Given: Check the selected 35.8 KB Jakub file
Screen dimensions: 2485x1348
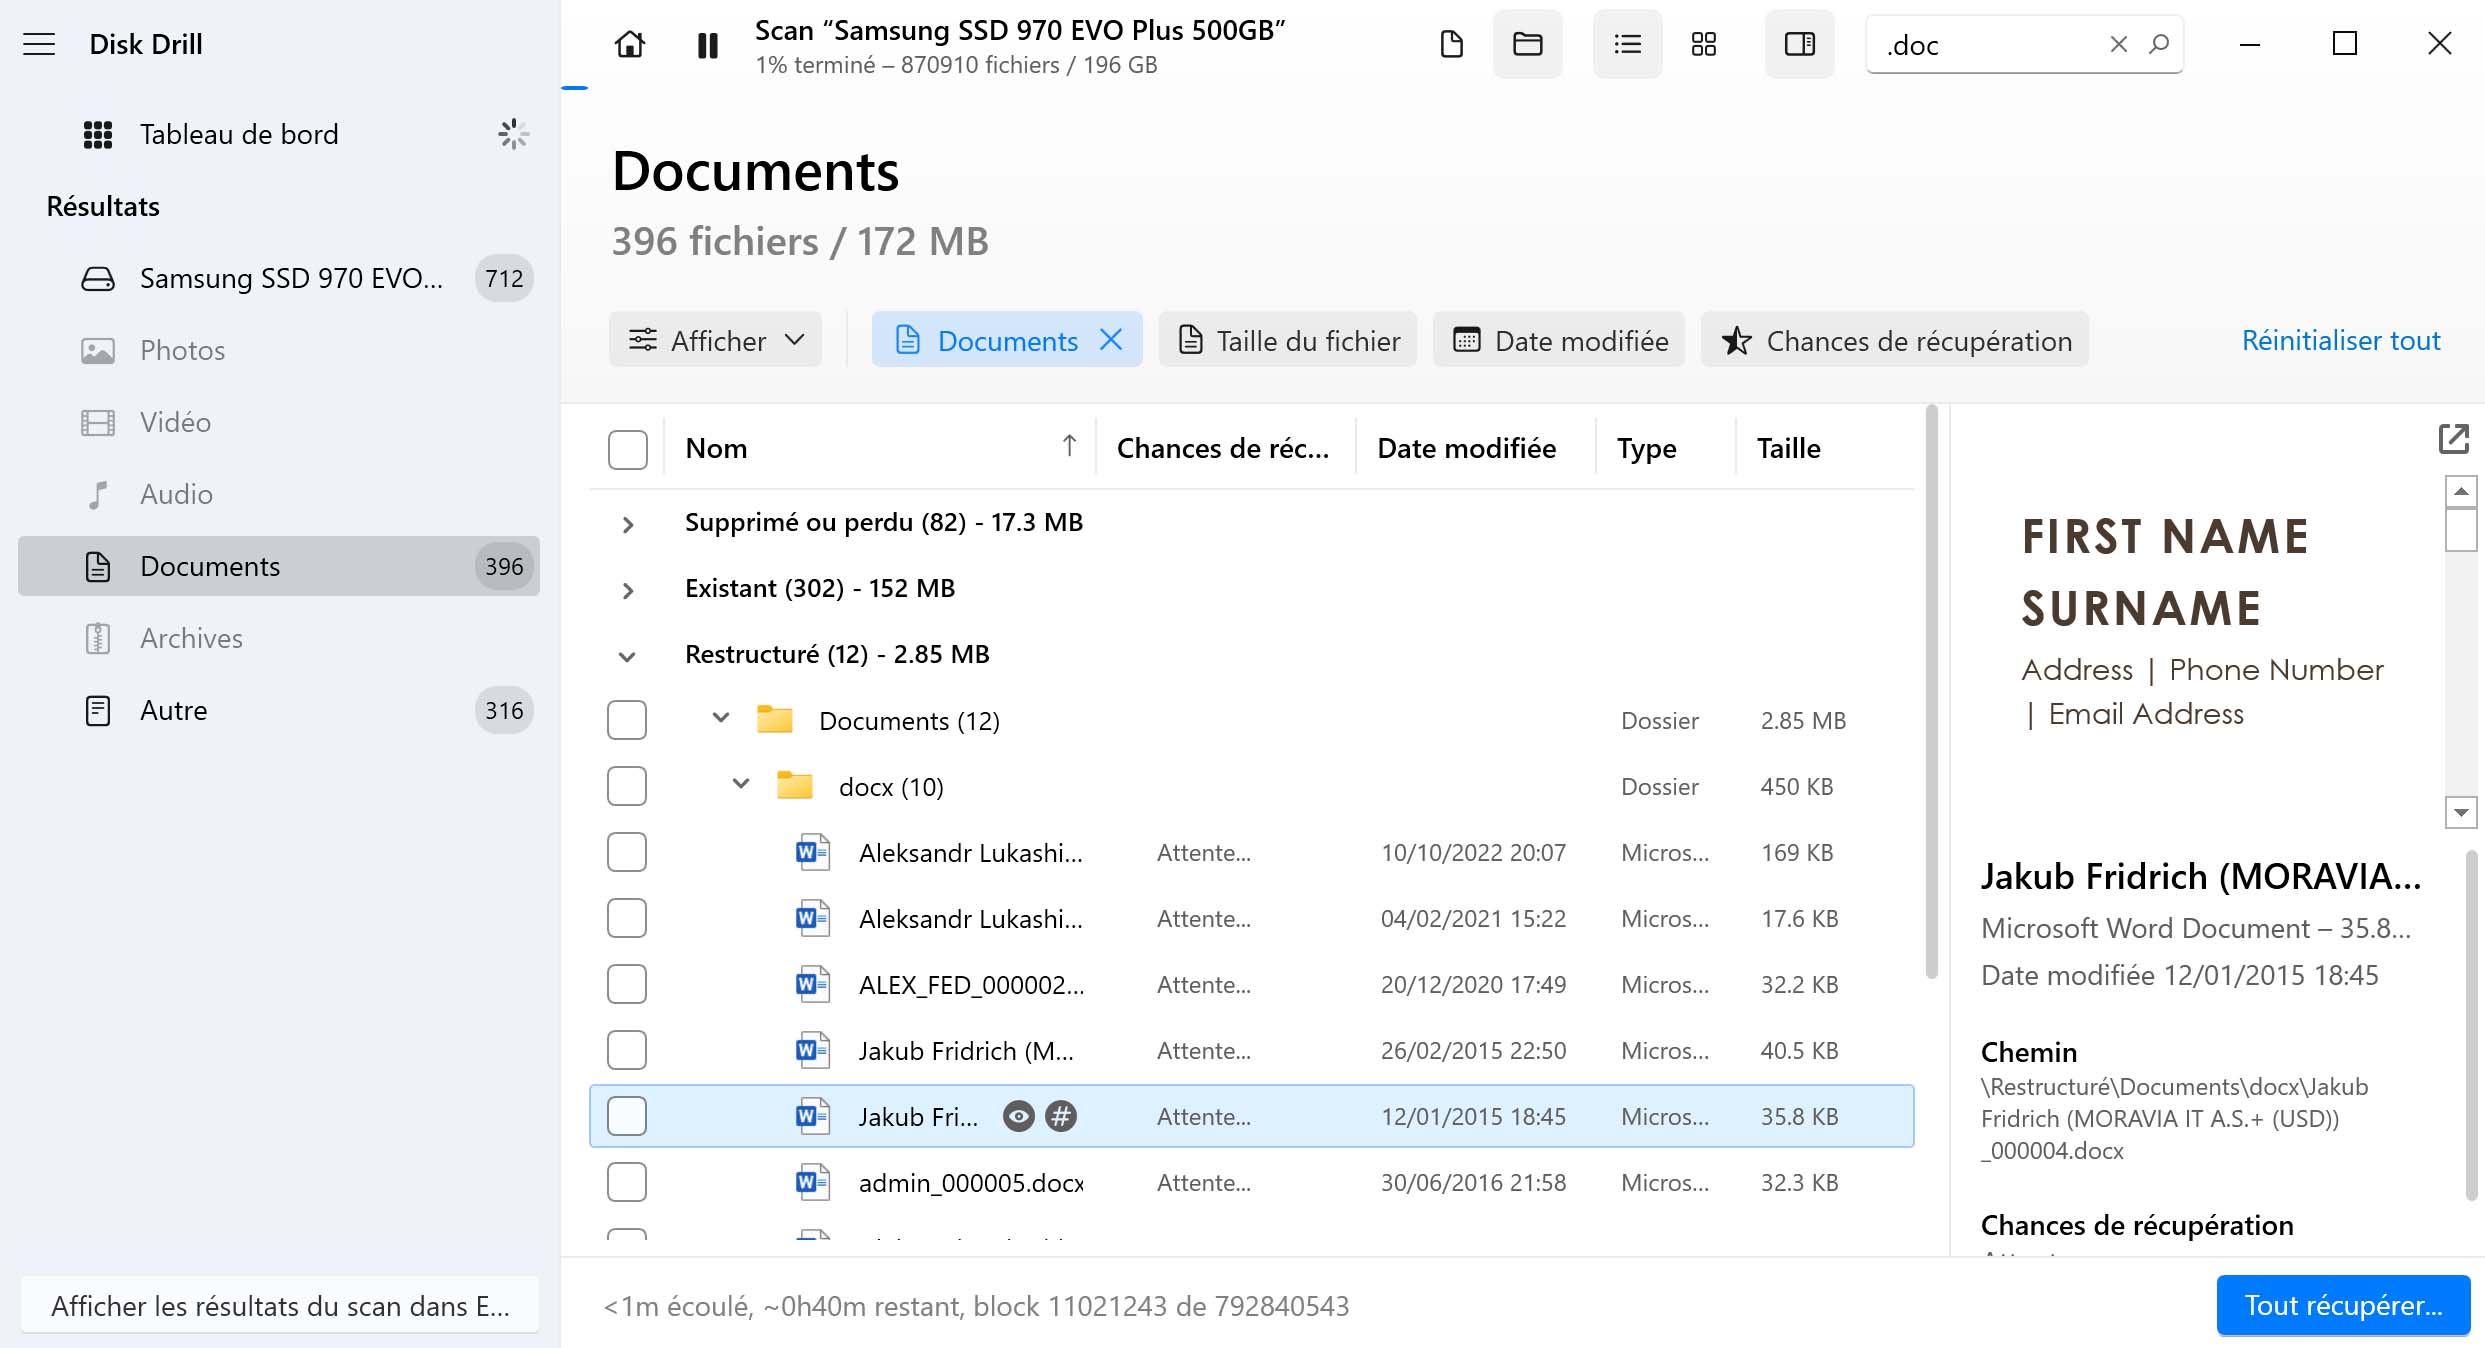Looking at the screenshot, I should [x=627, y=1116].
